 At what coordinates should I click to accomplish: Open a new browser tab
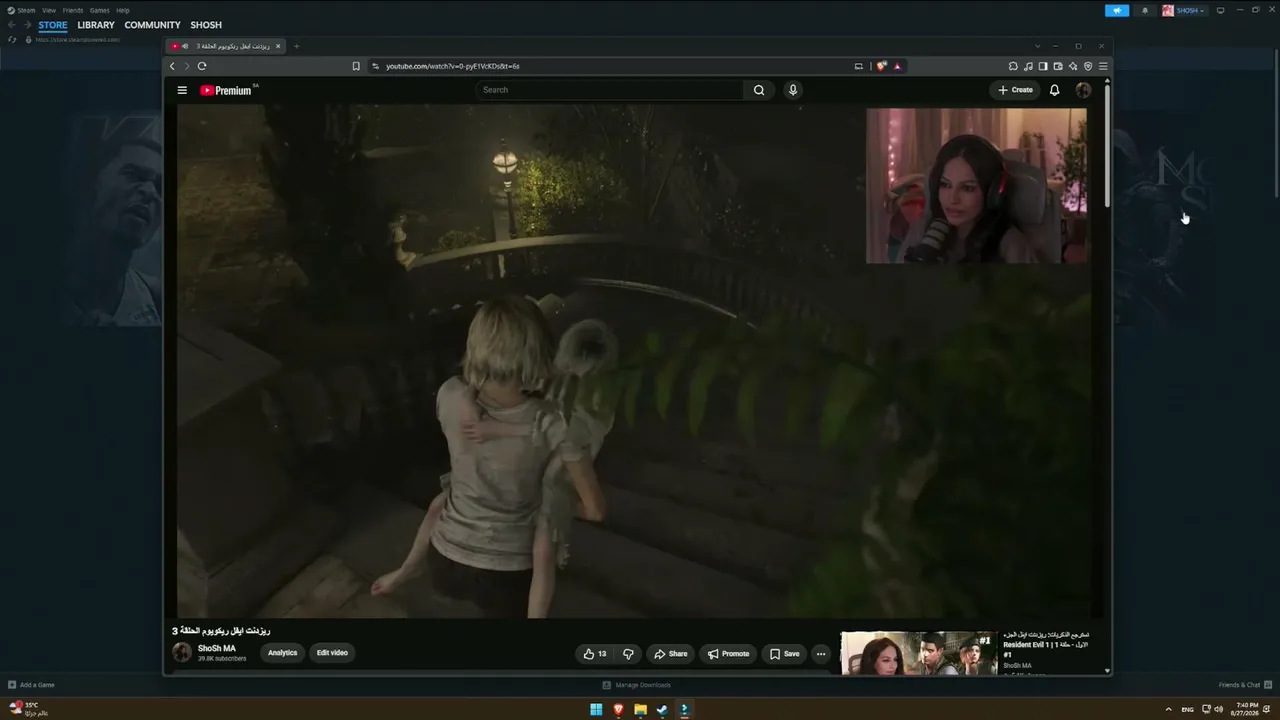click(296, 46)
